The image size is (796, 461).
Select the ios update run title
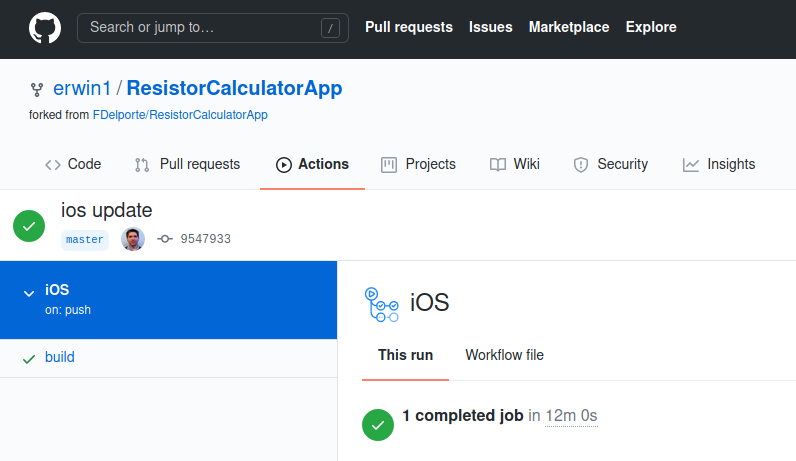(107, 210)
